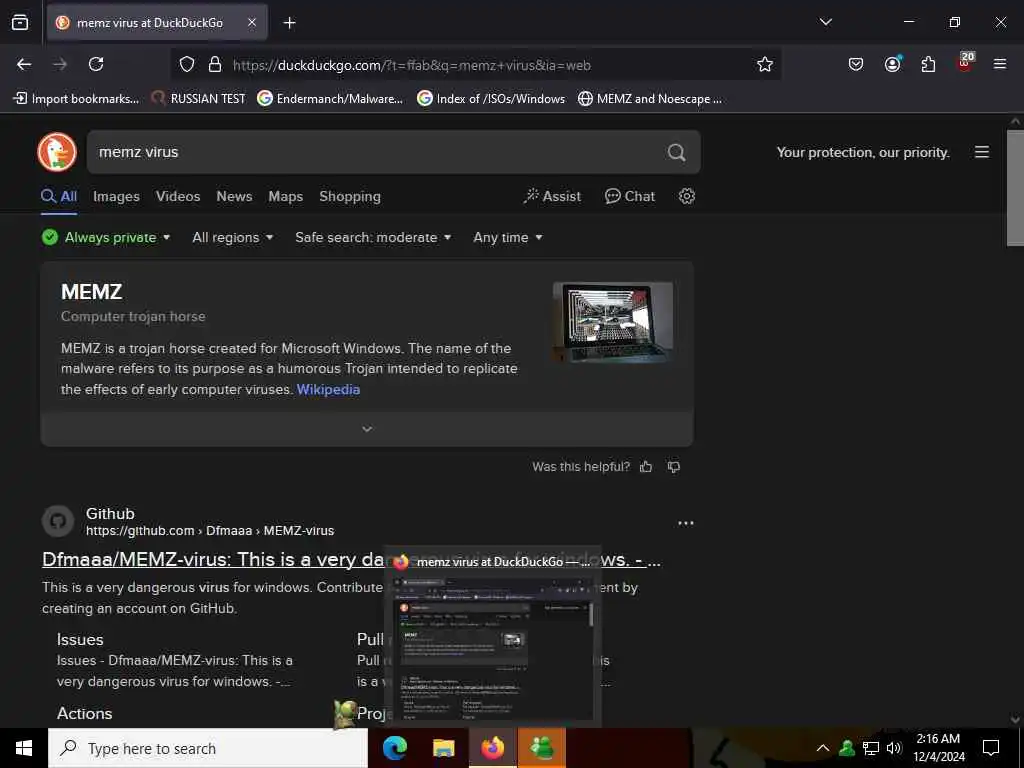This screenshot has height=768, width=1024.
Task: Switch to the Shopping tab
Action: coord(349,197)
